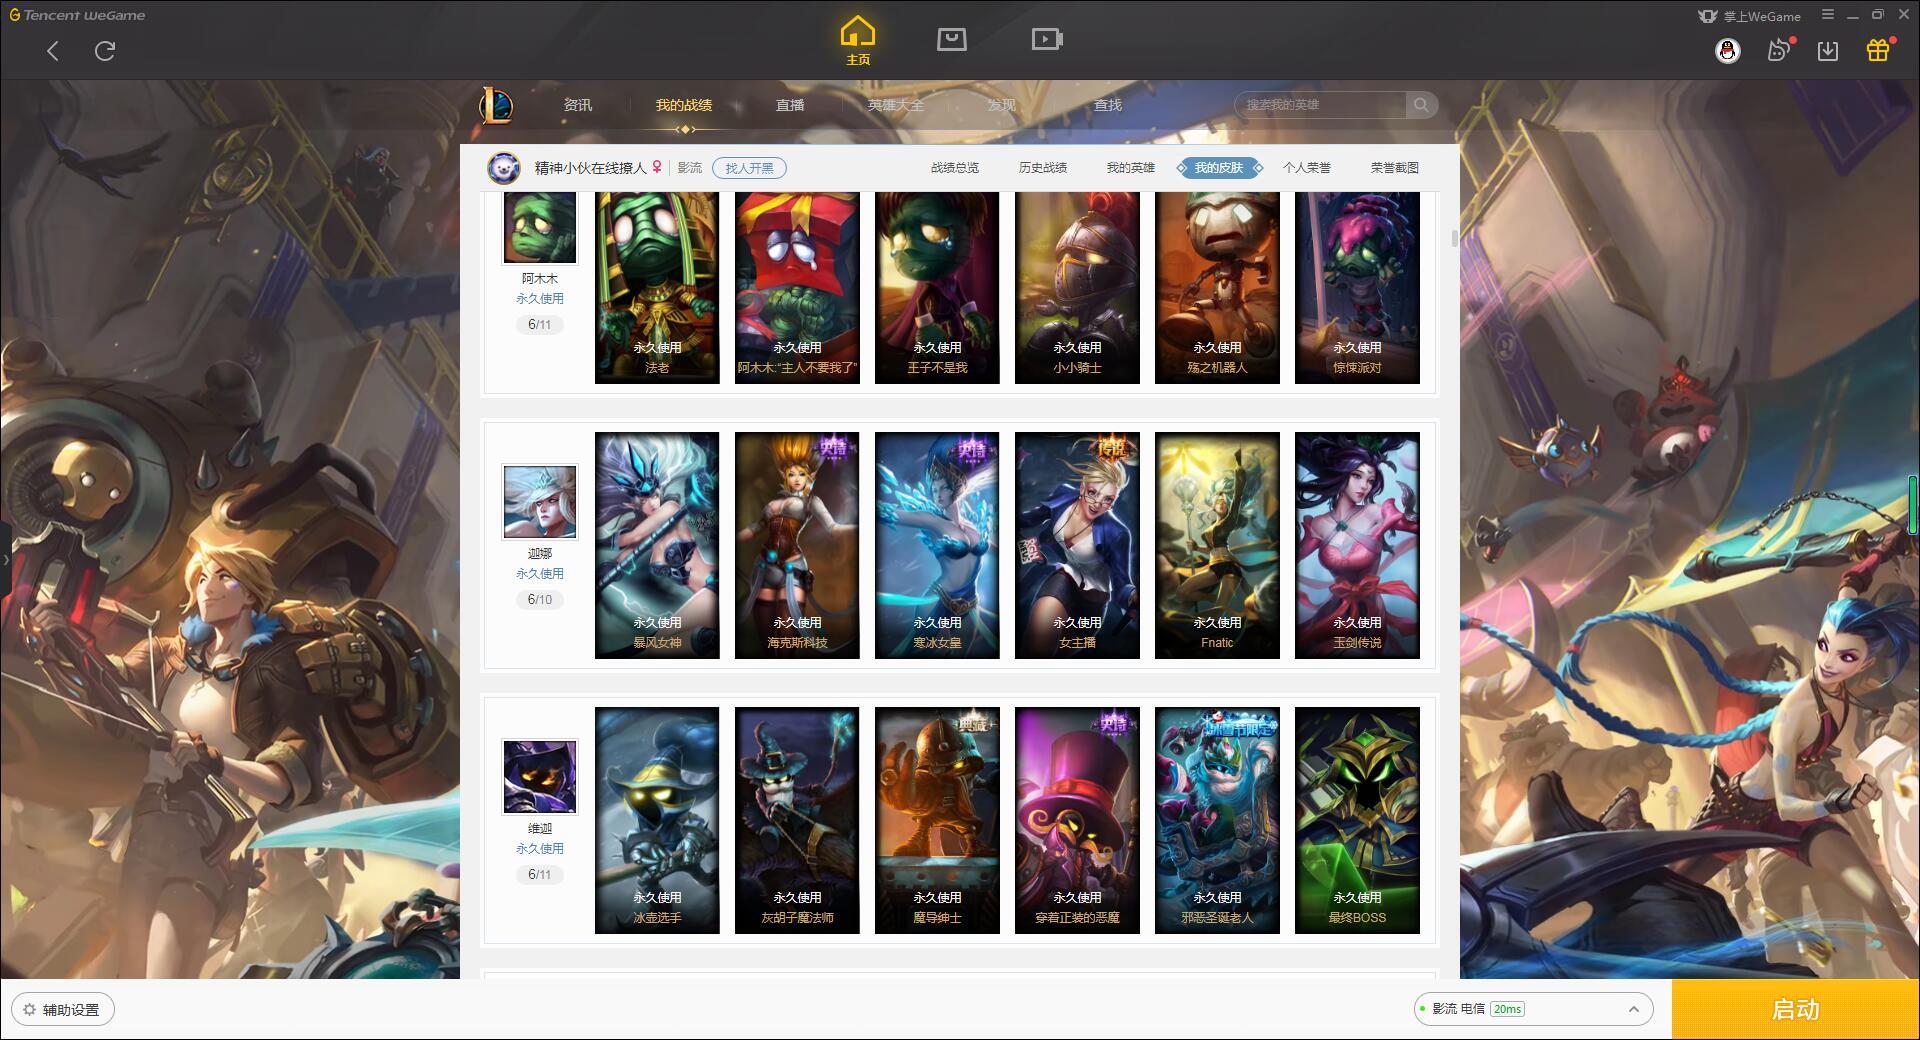Open the 魔导绅士 skin card
The image size is (1920, 1040).
pyautogui.click(x=937, y=820)
